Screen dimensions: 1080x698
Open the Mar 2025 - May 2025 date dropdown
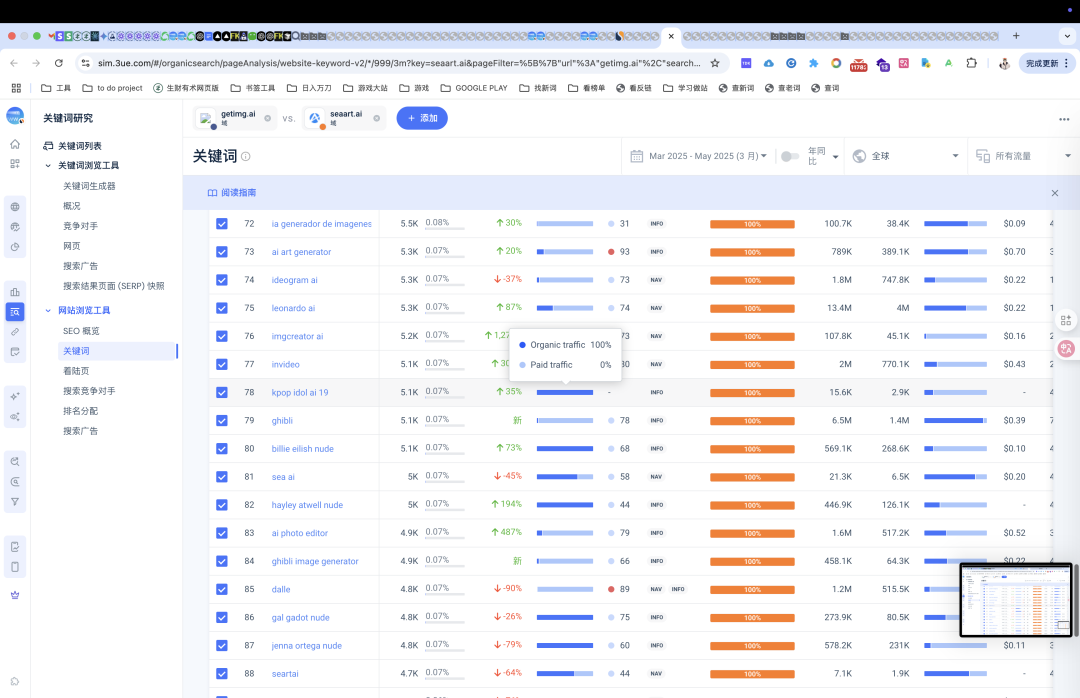(708, 156)
